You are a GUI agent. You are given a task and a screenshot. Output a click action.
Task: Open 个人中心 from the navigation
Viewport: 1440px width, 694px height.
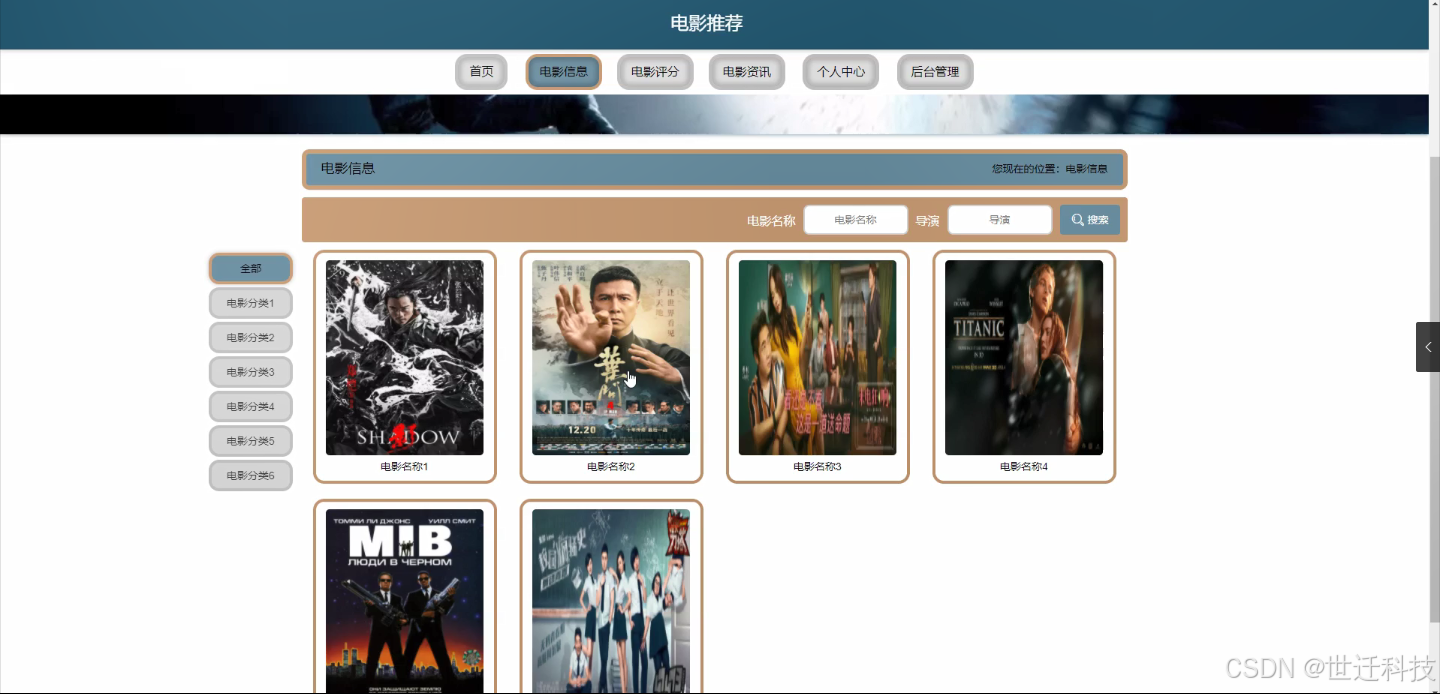841,72
